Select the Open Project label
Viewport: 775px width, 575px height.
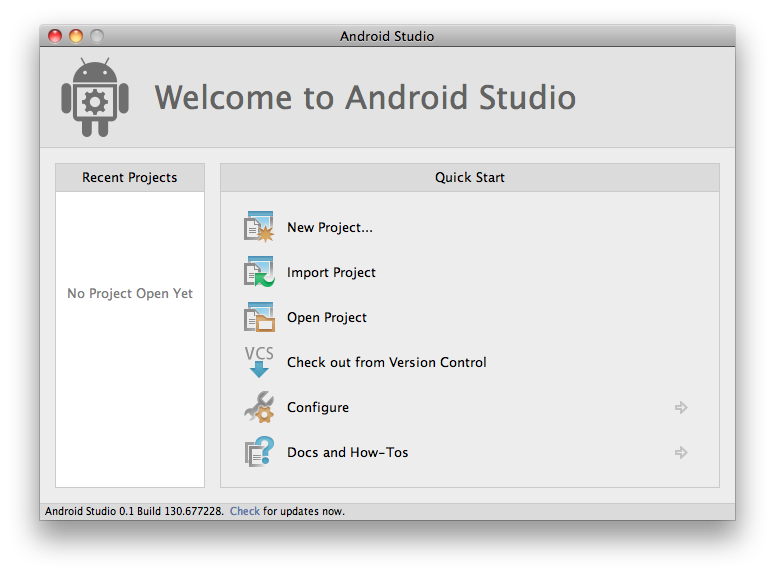(327, 317)
